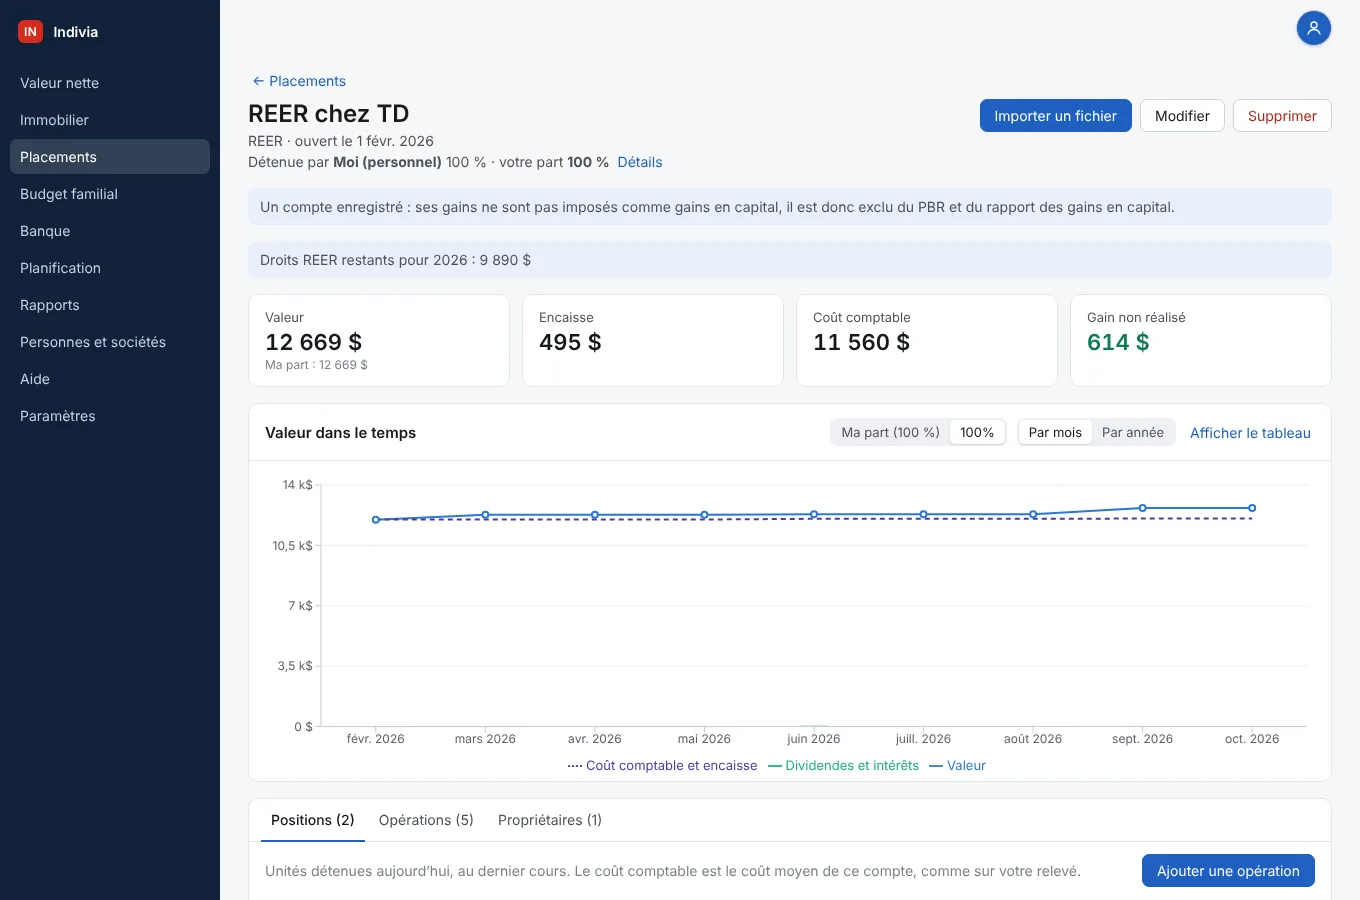Click the Indivia logo icon
Screen dimensions: 1360x900
(30, 32)
